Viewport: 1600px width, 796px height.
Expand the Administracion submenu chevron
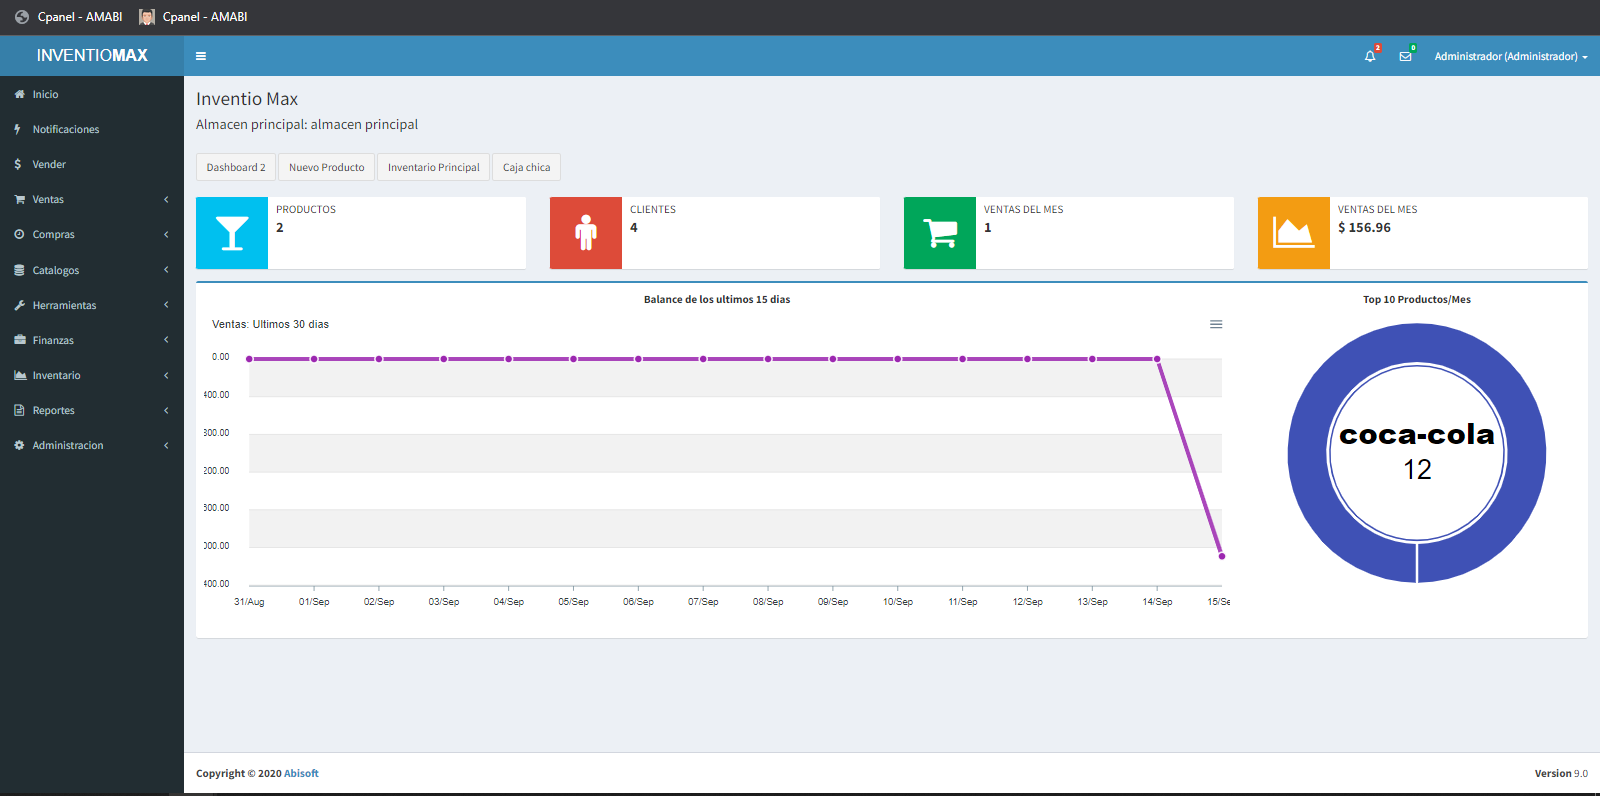(166, 445)
